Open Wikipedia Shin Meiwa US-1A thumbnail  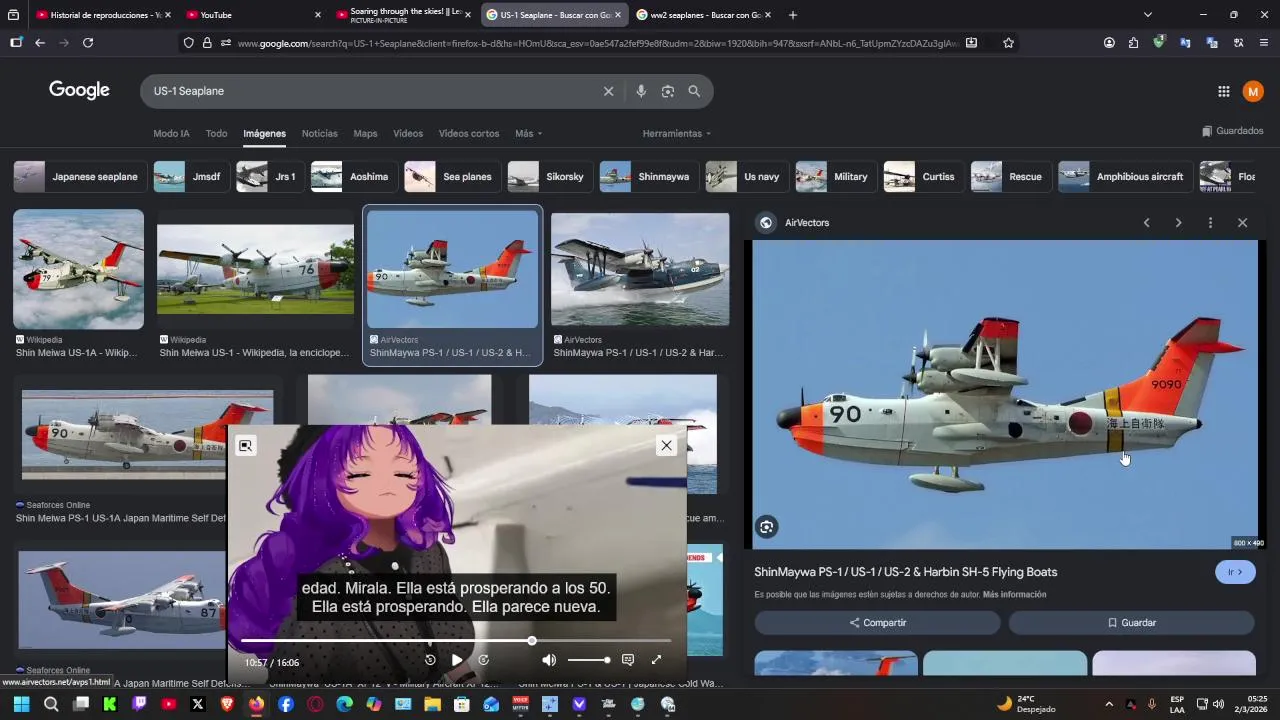pyautogui.click(x=78, y=269)
